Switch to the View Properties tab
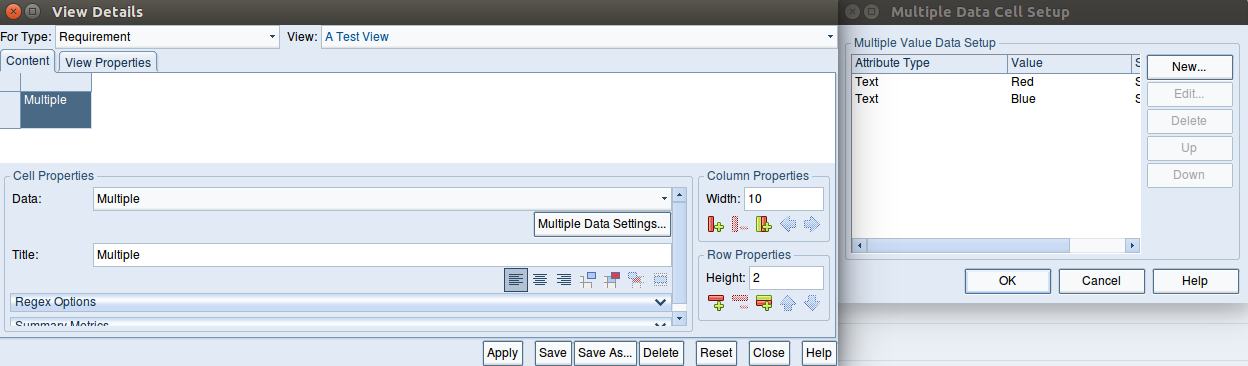 (x=108, y=62)
